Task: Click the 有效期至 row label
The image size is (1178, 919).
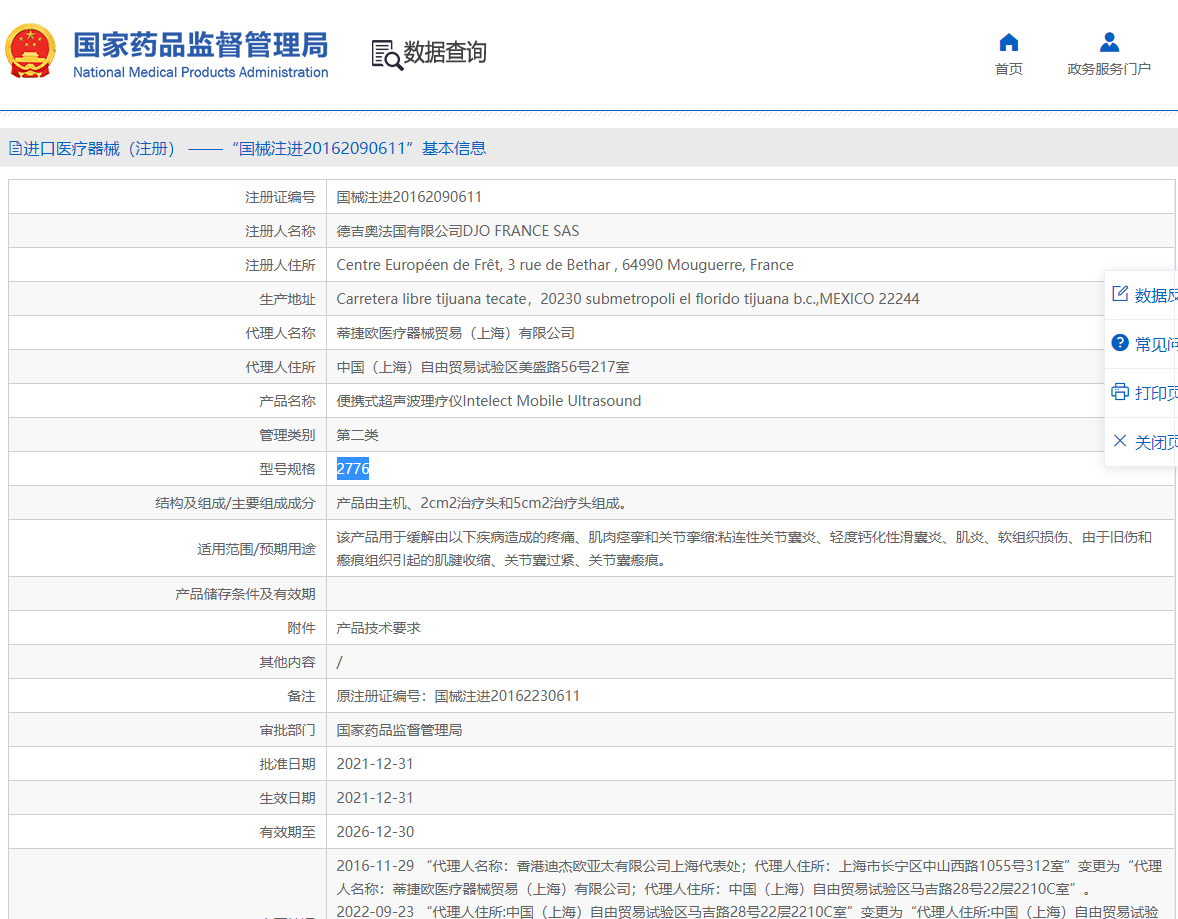Action: (287, 832)
